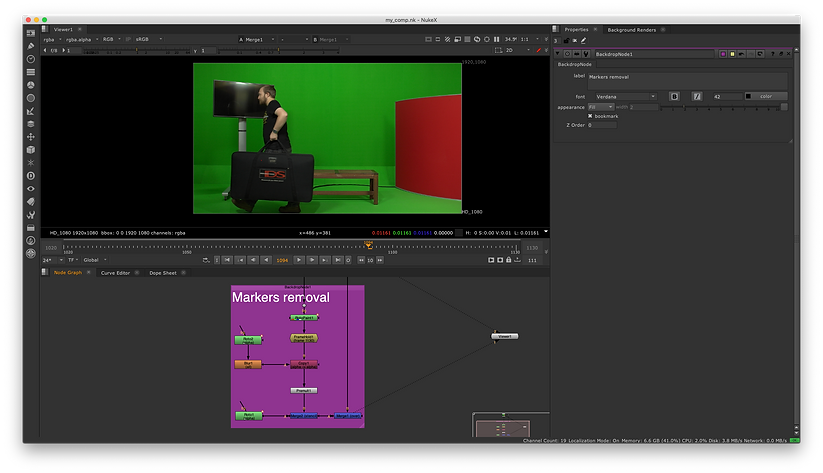This screenshot has width=823, height=473.
Task: Open the Deep nodes D icon in toolbar
Action: 31,176
